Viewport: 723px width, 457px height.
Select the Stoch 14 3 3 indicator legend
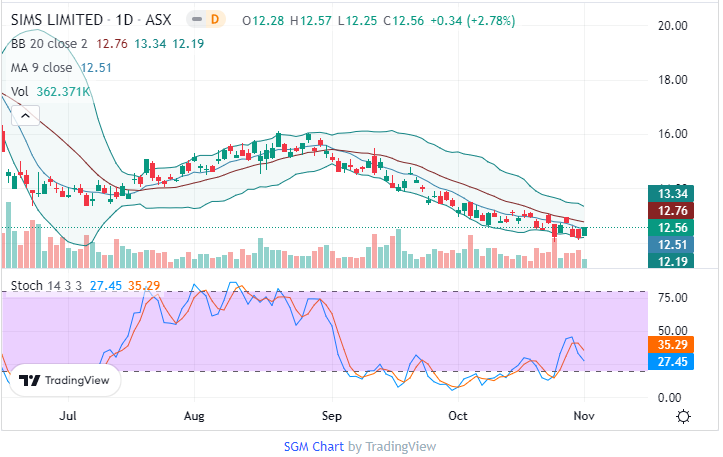(45, 286)
